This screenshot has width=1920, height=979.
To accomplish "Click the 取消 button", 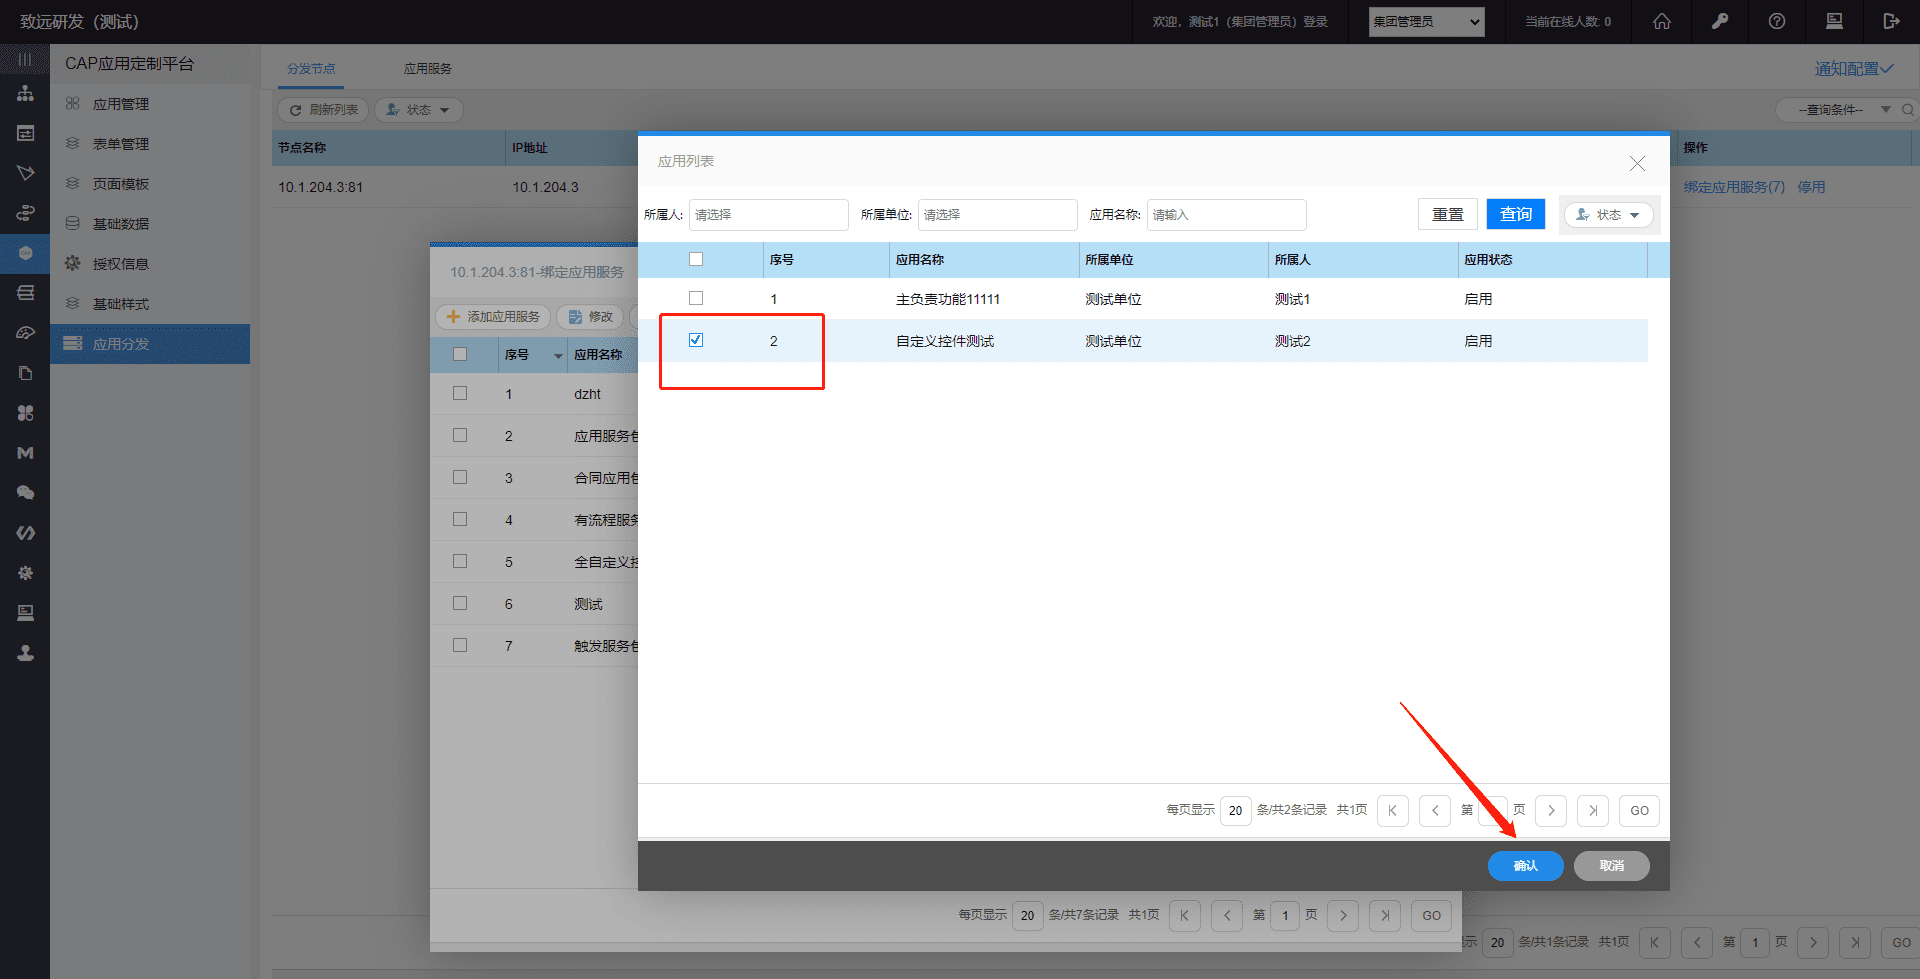I will (x=1611, y=866).
